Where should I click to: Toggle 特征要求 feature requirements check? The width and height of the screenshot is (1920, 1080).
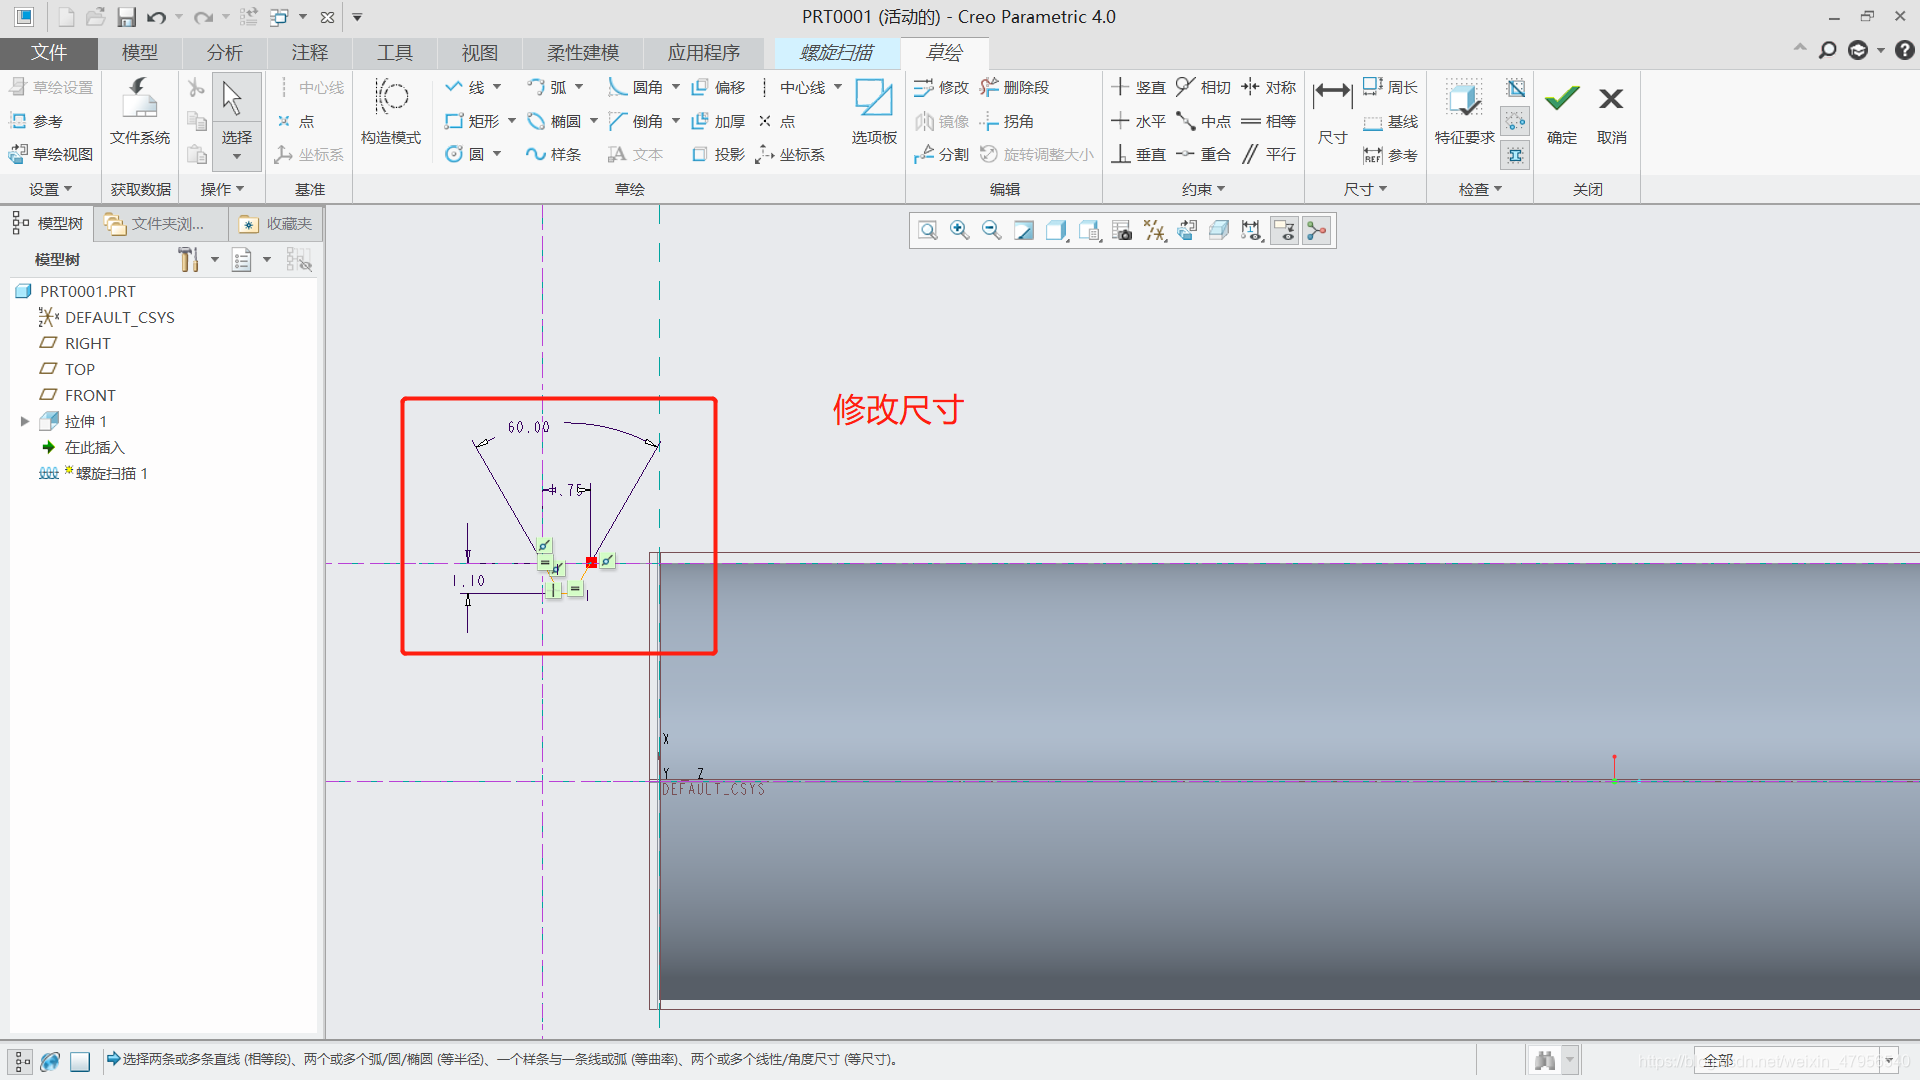pos(1463,100)
